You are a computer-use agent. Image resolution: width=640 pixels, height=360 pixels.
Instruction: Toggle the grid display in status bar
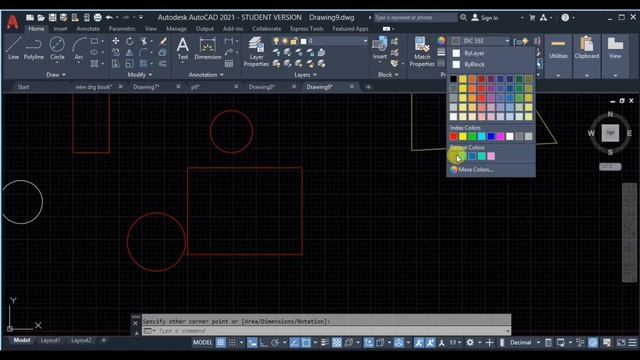point(220,342)
